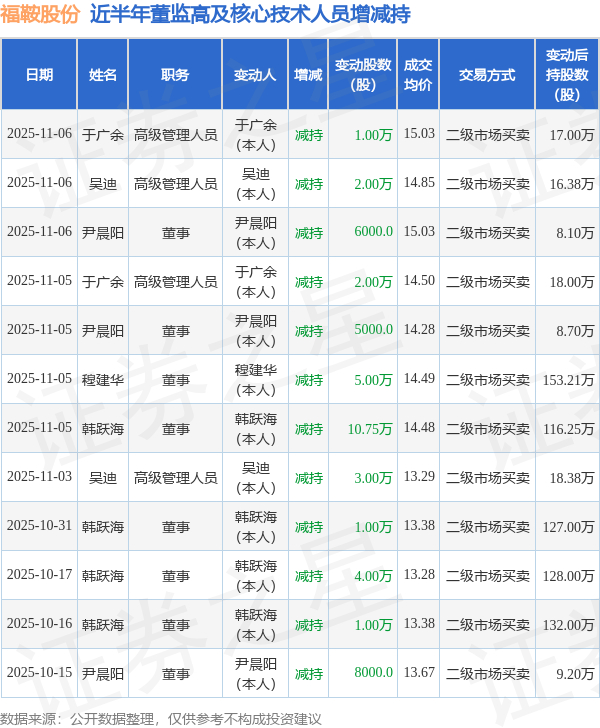
Task: Click the 变动人 column header
Action: [x=255, y=74]
